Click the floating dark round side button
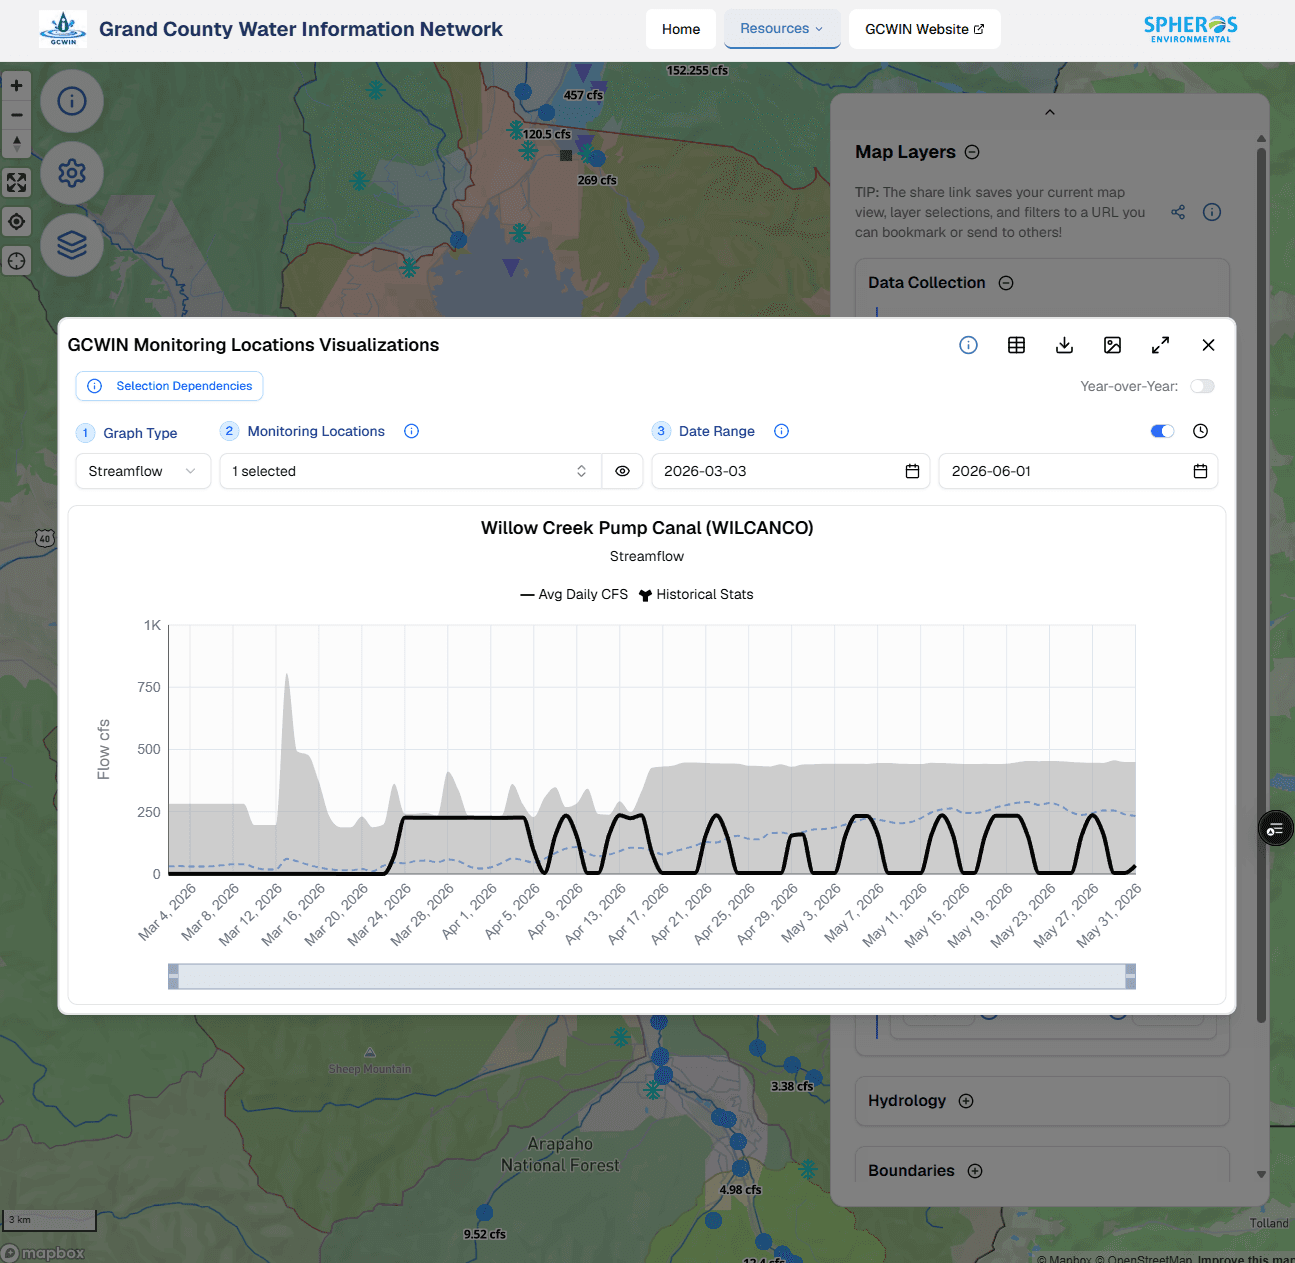This screenshot has height=1263, width=1295. tap(1275, 829)
